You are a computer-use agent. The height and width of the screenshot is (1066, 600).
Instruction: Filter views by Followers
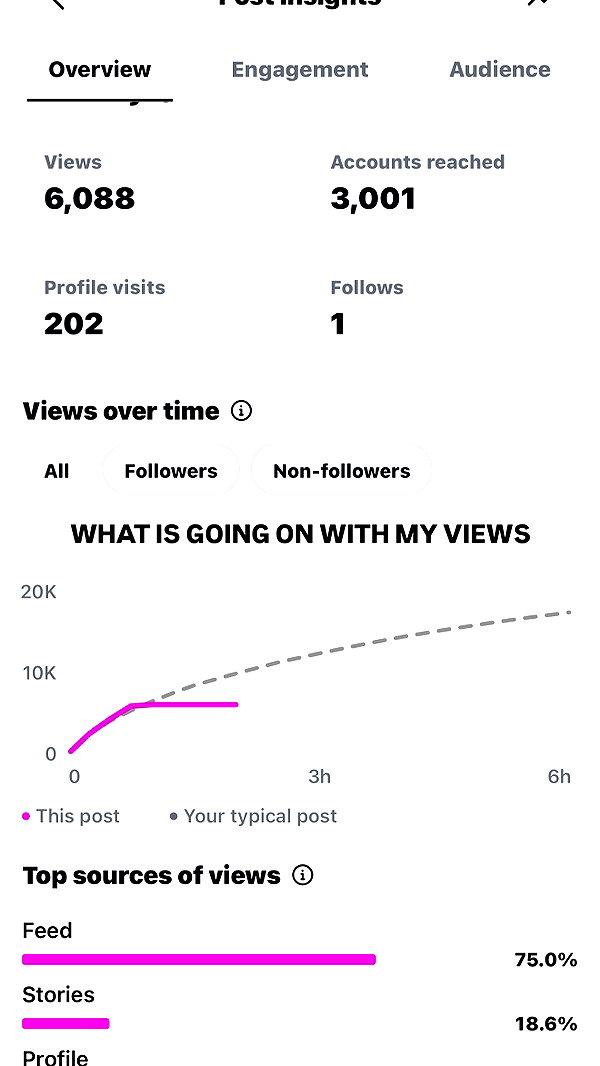tap(171, 471)
